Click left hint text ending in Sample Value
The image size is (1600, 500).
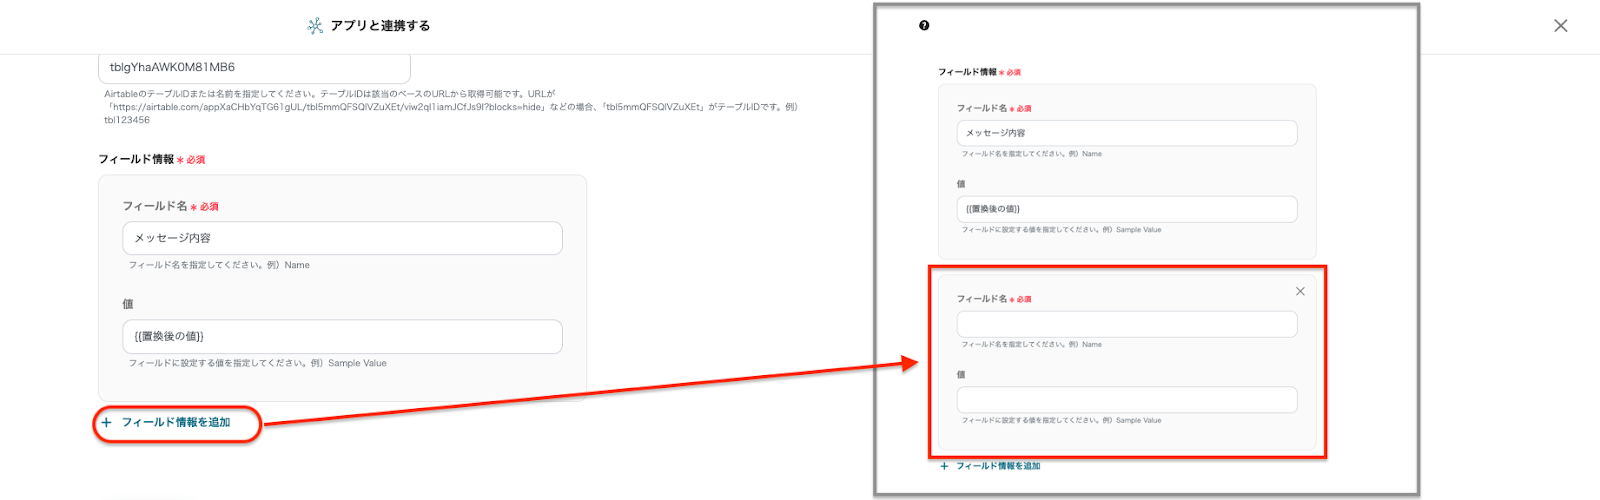[257, 363]
